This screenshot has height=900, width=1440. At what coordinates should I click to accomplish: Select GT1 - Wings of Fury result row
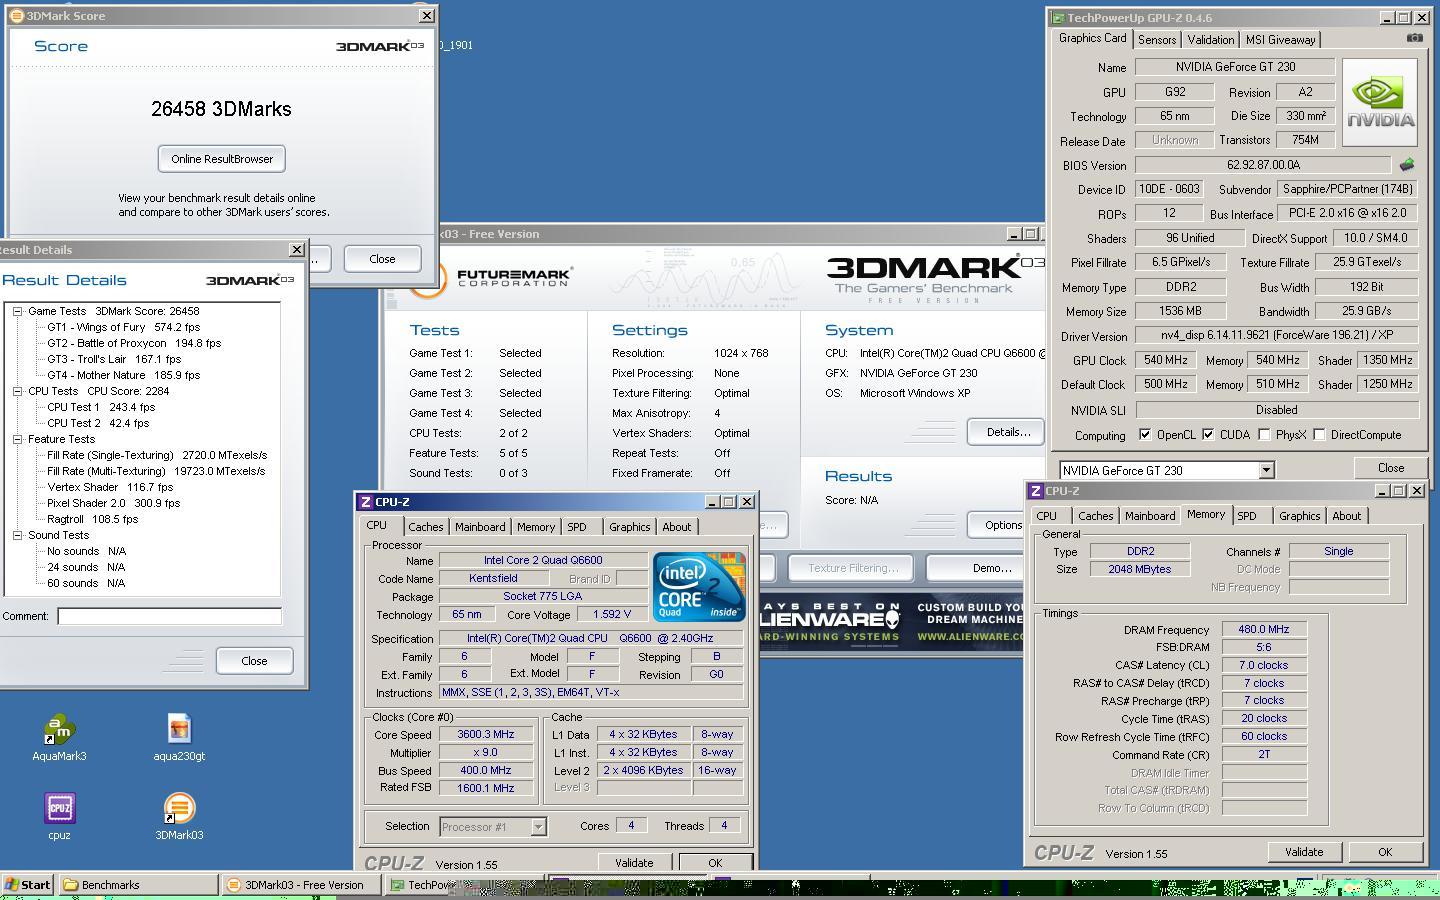point(123,327)
